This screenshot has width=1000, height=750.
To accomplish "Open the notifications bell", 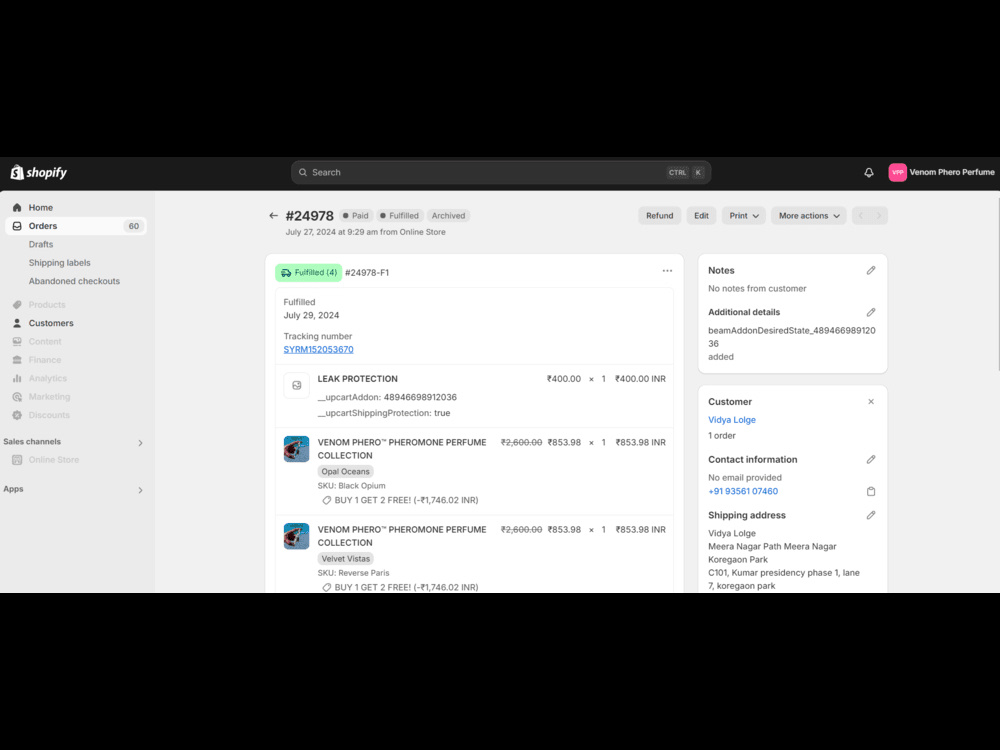I will tap(869, 172).
